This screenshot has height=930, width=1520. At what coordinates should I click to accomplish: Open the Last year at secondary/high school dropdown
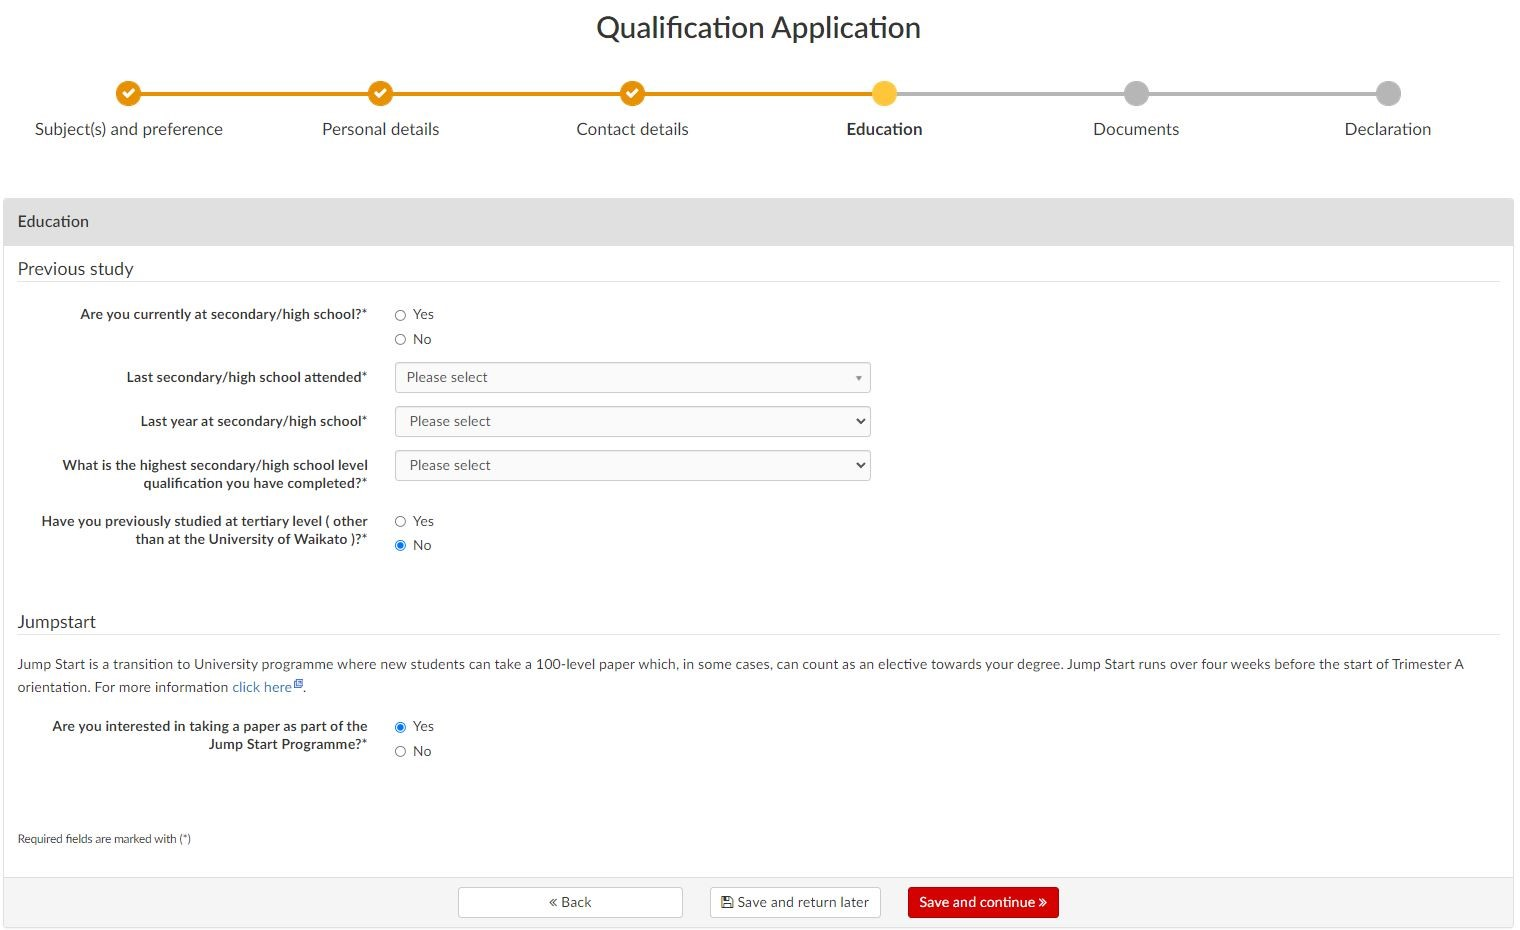point(632,421)
